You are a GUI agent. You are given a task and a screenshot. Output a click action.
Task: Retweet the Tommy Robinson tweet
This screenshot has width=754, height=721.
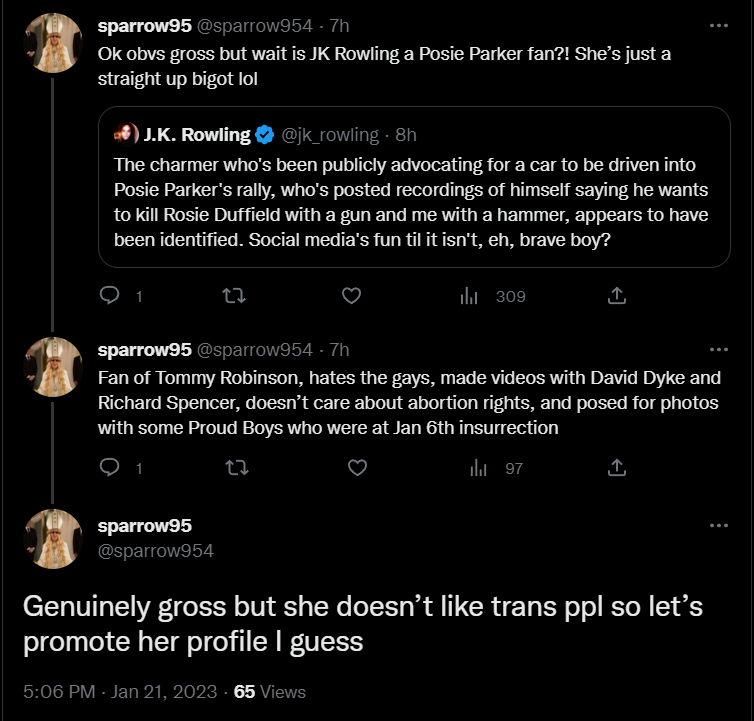[237, 468]
